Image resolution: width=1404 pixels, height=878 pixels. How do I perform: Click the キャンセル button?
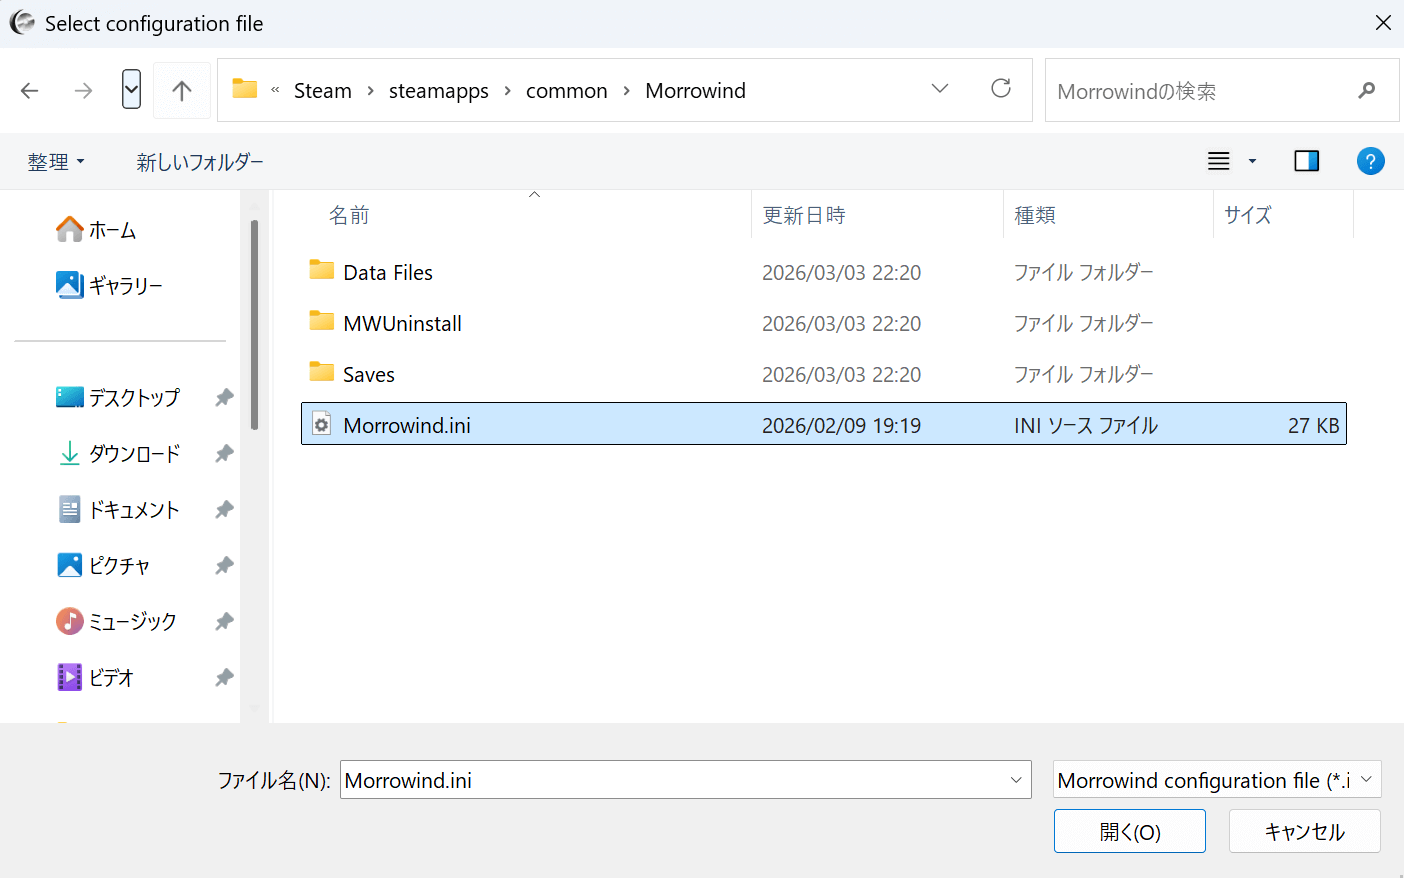coord(1304,831)
